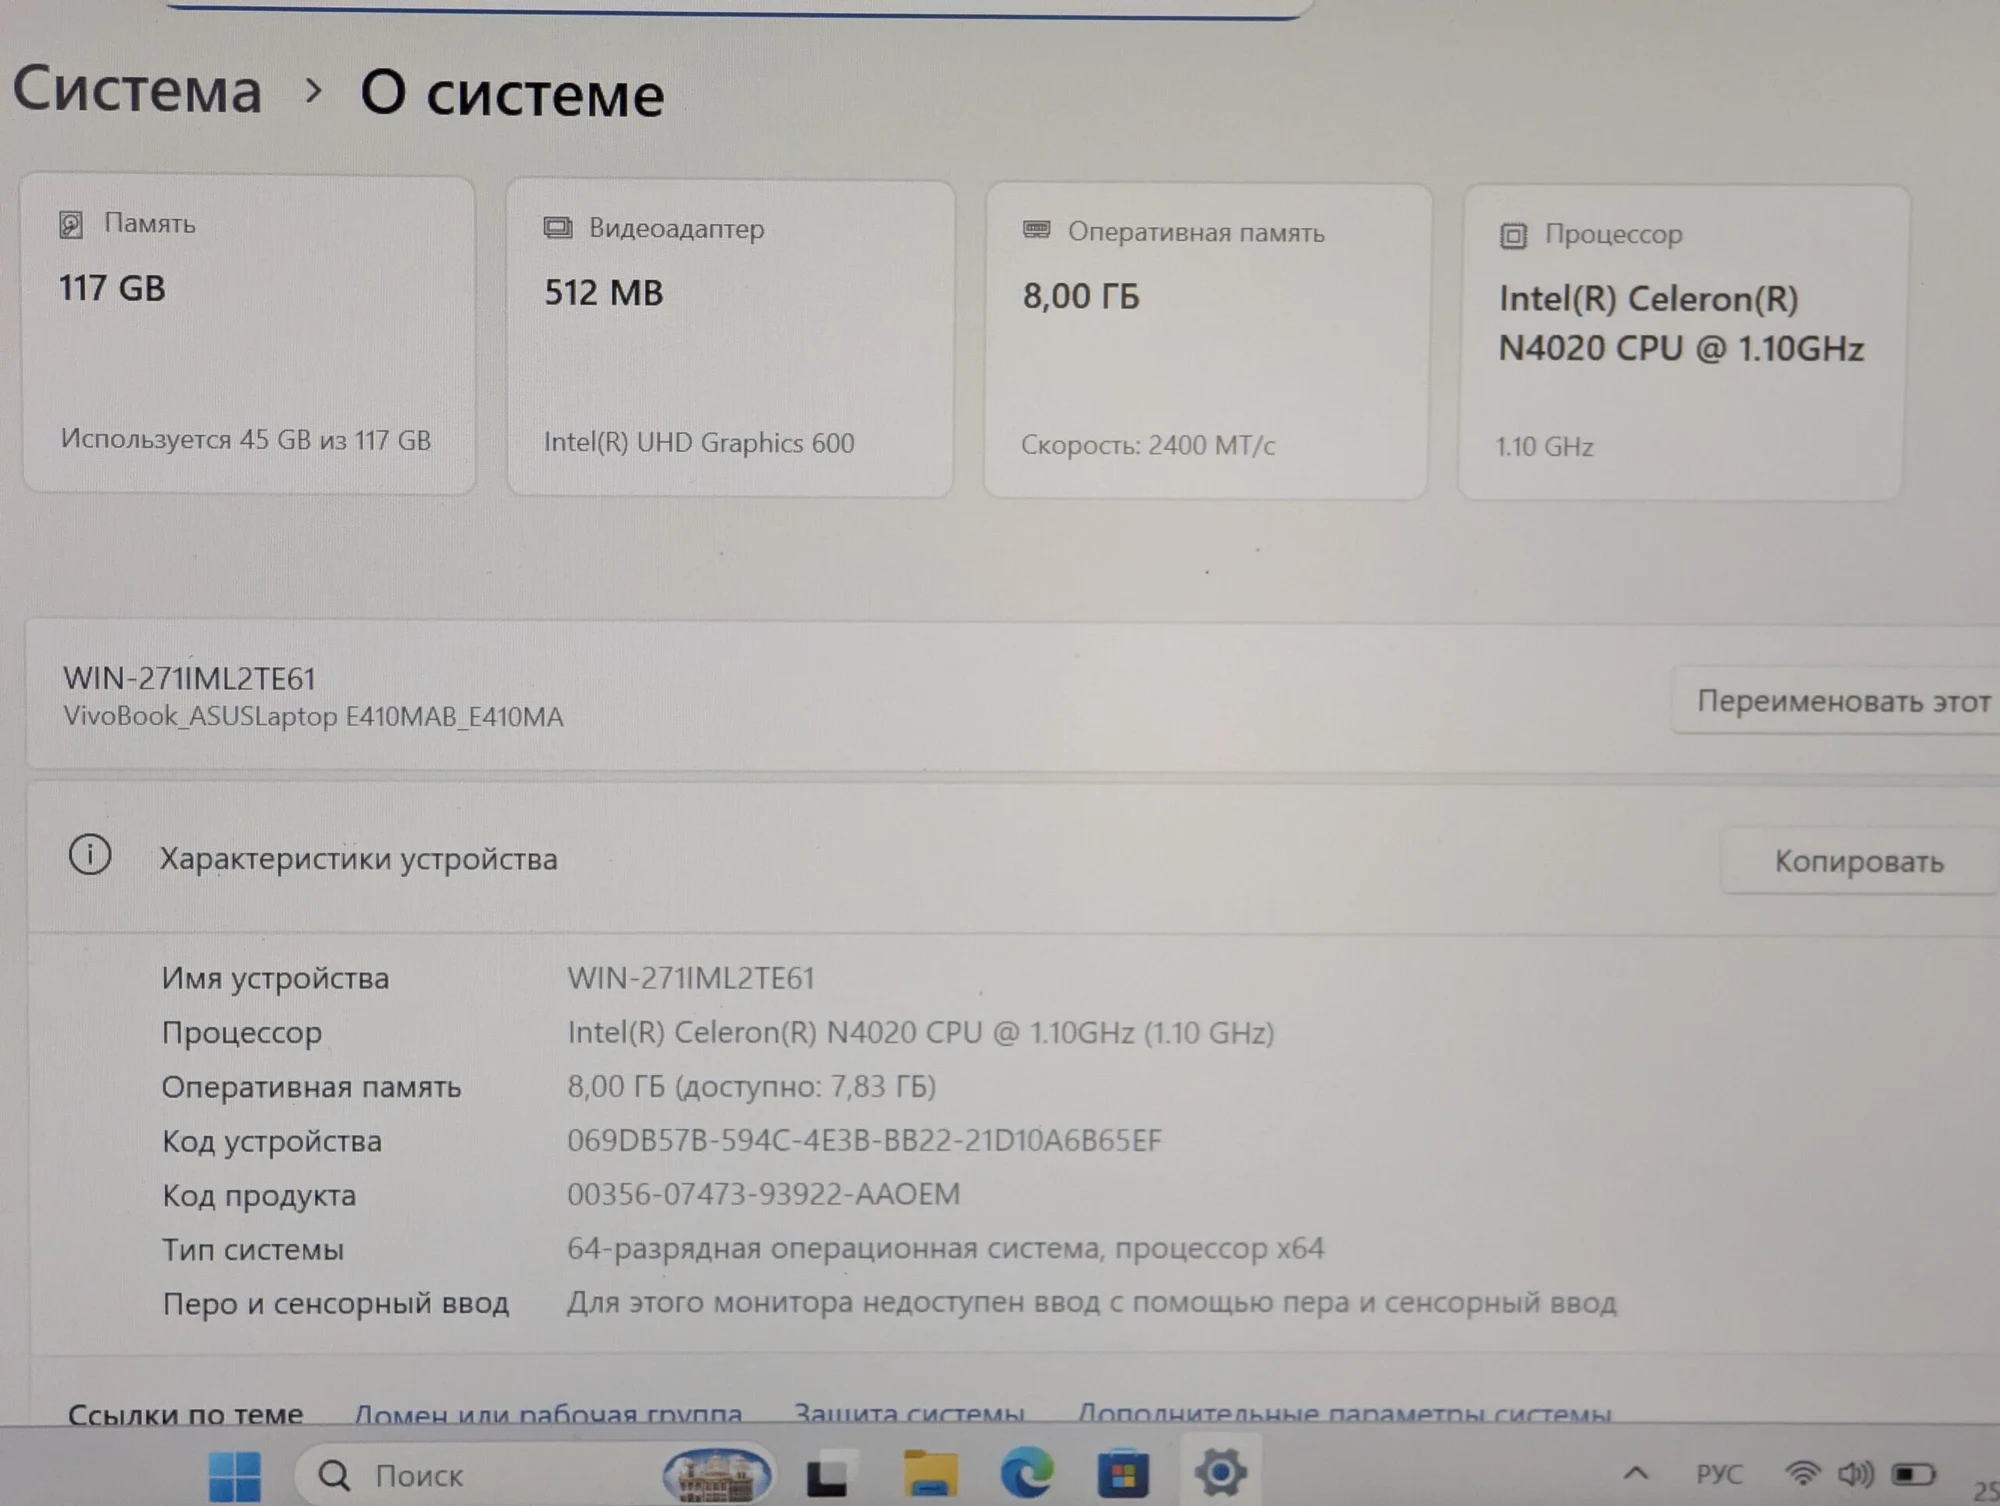
Task: Click the search highlight image in search box
Action: (717, 1475)
